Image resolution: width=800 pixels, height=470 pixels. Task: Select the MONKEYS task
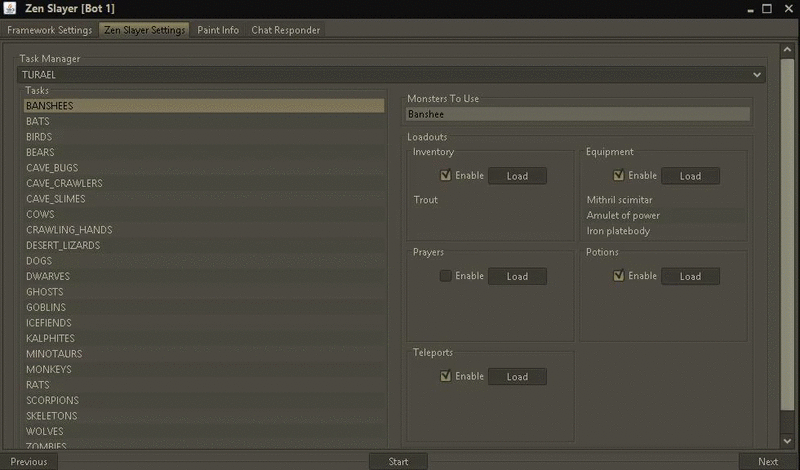pyautogui.click(x=204, y=369)
